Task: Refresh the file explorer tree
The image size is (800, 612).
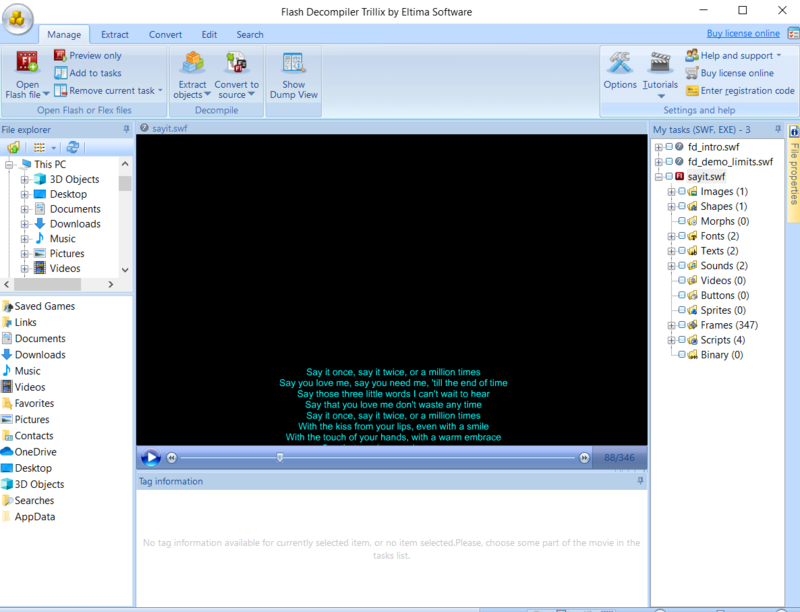Action: [x=70, y=147]
